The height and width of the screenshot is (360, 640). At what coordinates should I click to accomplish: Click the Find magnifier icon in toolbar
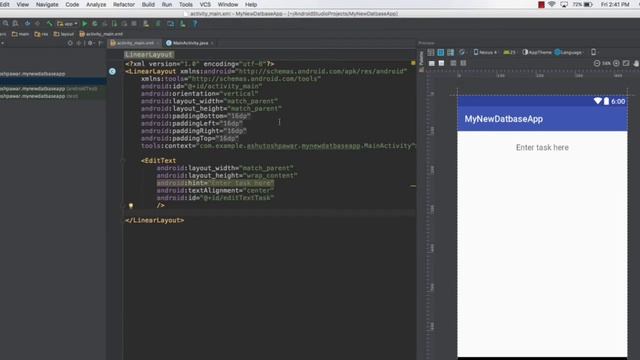click(6, 24)
